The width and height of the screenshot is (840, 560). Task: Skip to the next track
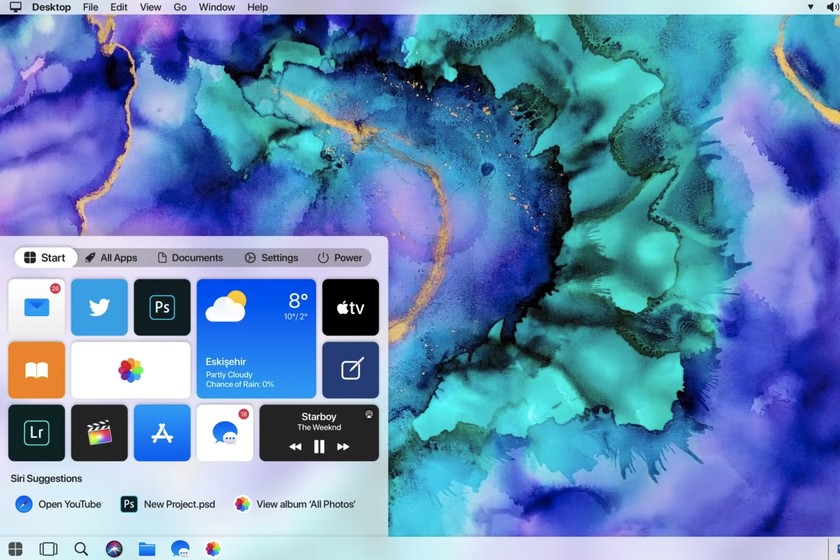click(343, 447)
